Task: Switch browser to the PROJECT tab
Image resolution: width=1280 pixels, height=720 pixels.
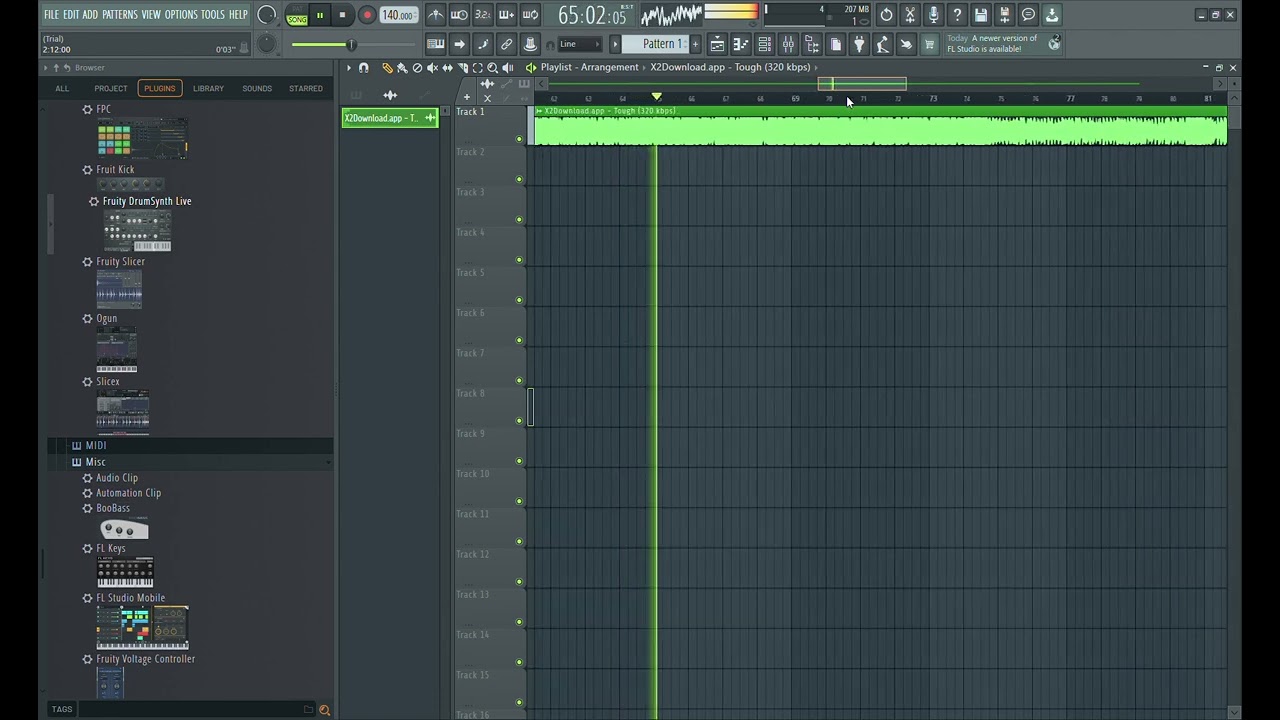Action: click(111, 88)
